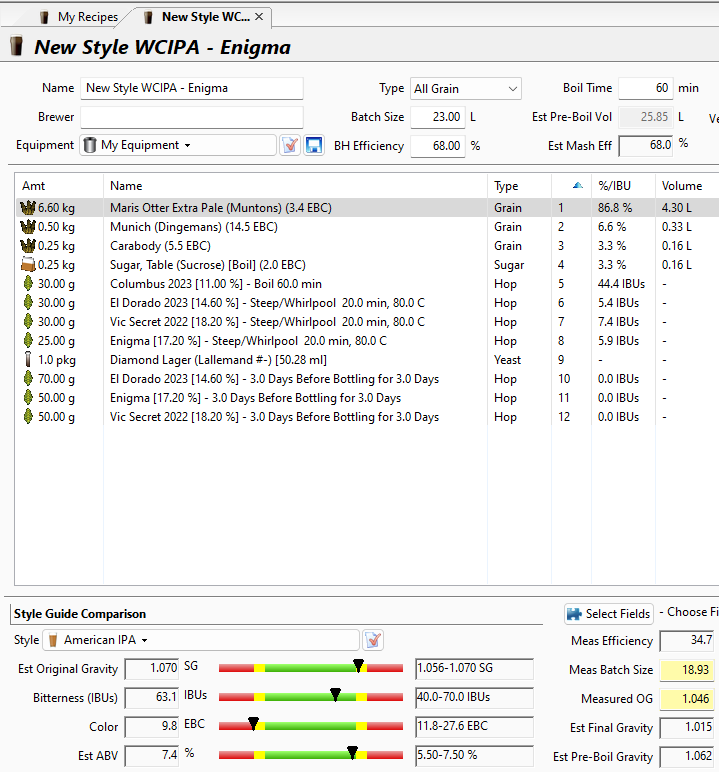The height and width of the screenshot is (772, 719).
Task: Sort by the Volume column header
Action: pos(687,186)
